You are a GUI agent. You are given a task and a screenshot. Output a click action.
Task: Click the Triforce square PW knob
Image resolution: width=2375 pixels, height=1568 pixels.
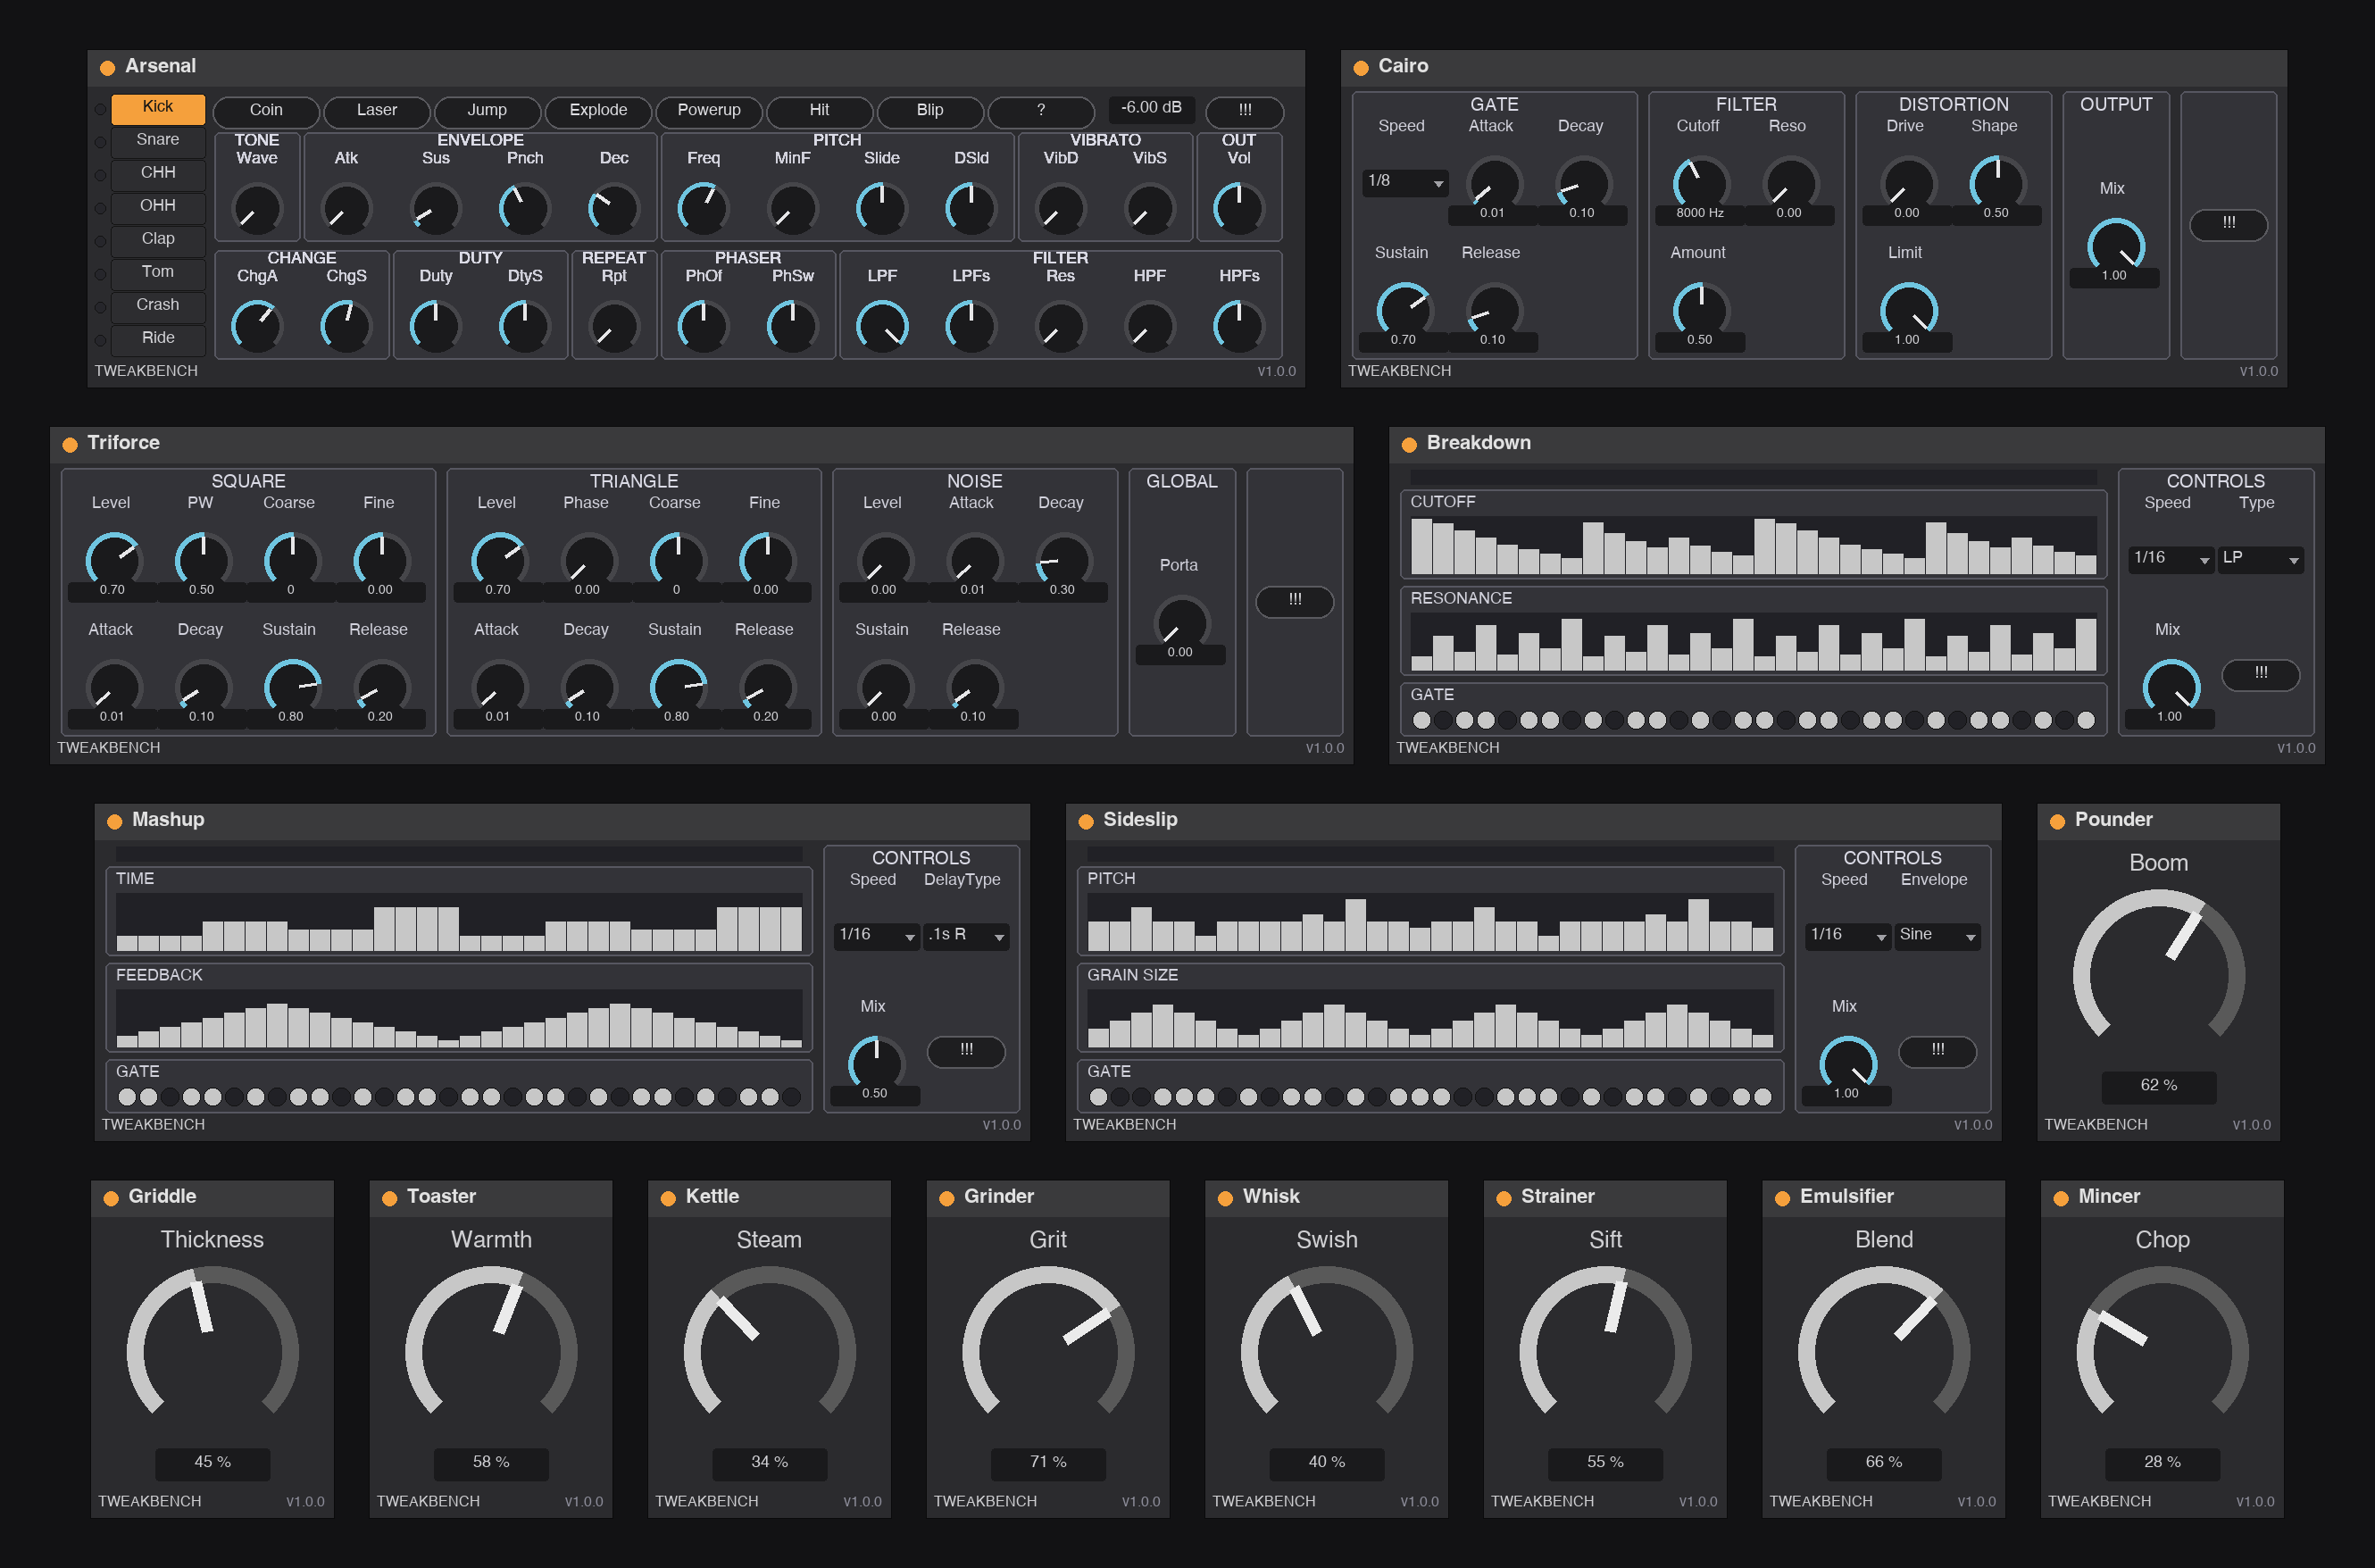(202, 560)
